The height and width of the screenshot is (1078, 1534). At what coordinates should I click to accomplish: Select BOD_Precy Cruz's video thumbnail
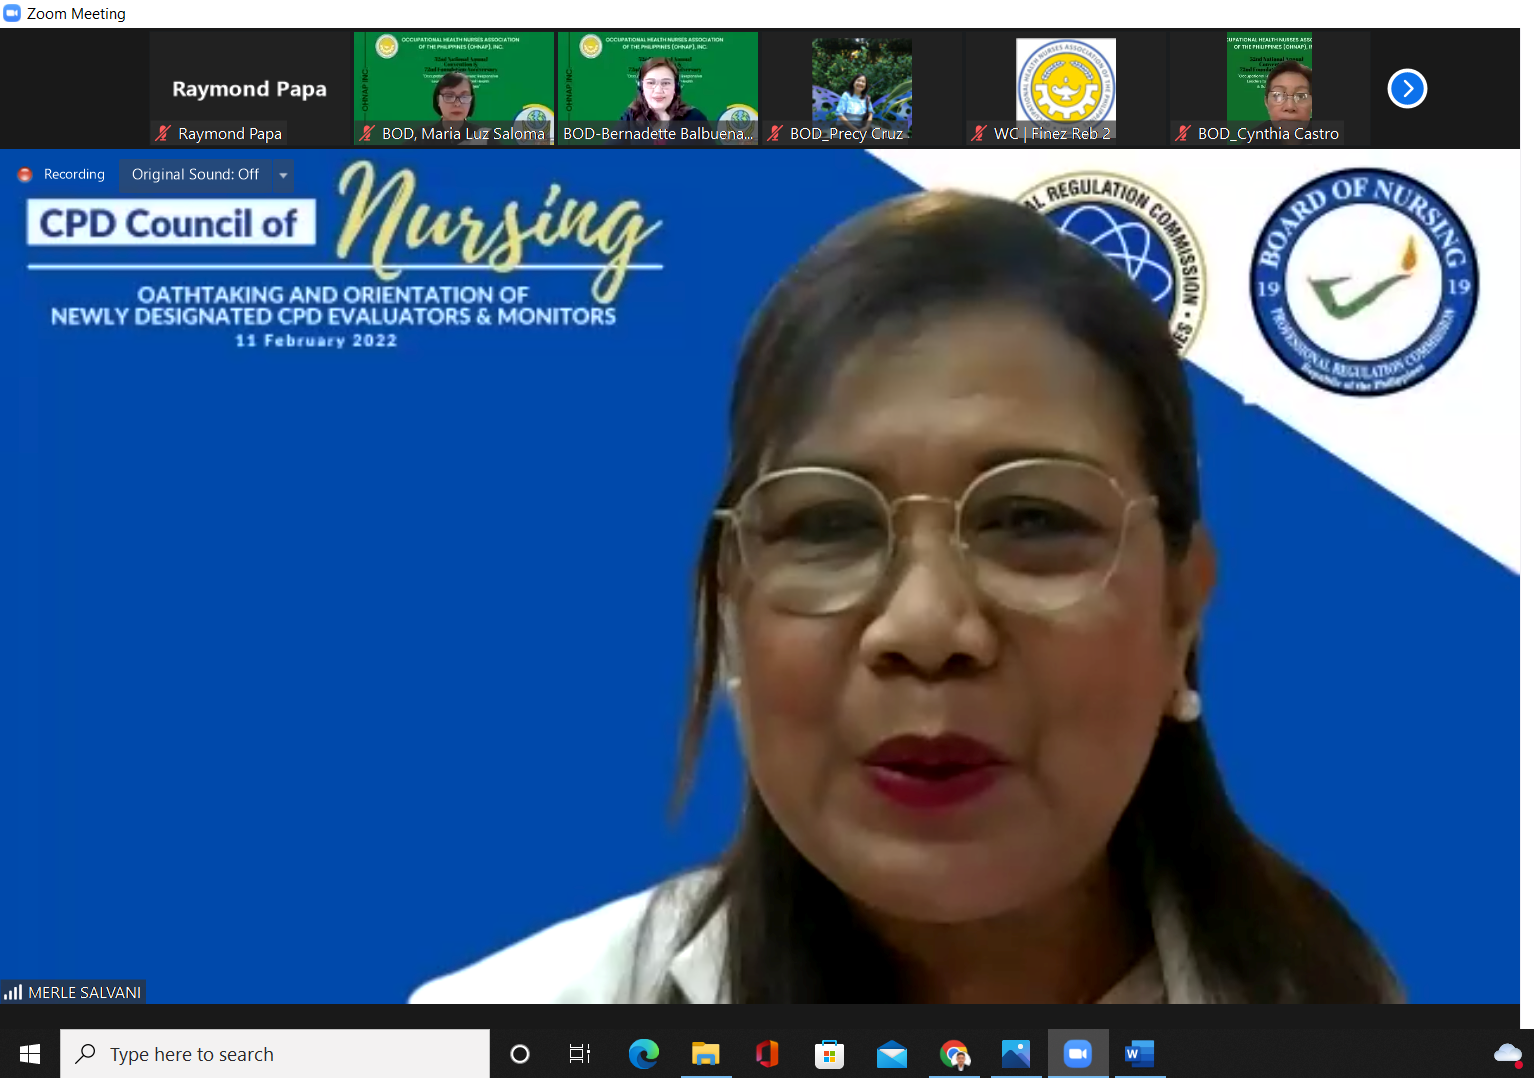click(x=862, y=89)
